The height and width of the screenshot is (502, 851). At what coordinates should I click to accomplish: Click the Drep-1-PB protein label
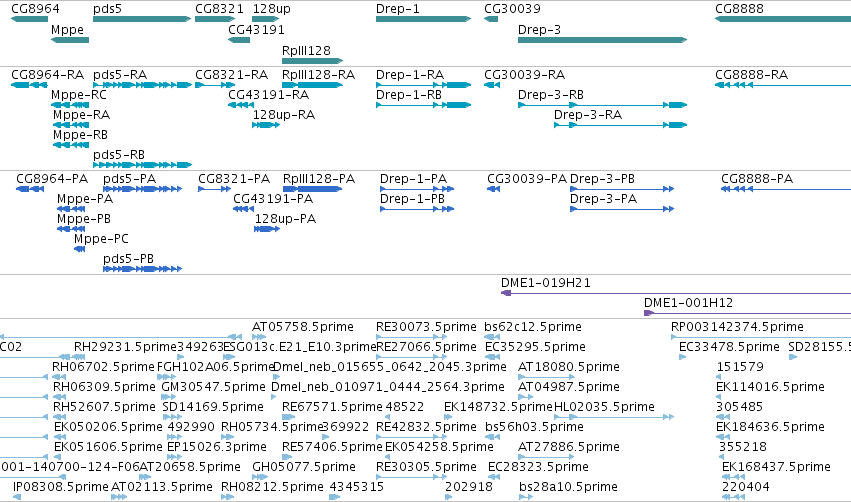(x=412, y=199)
